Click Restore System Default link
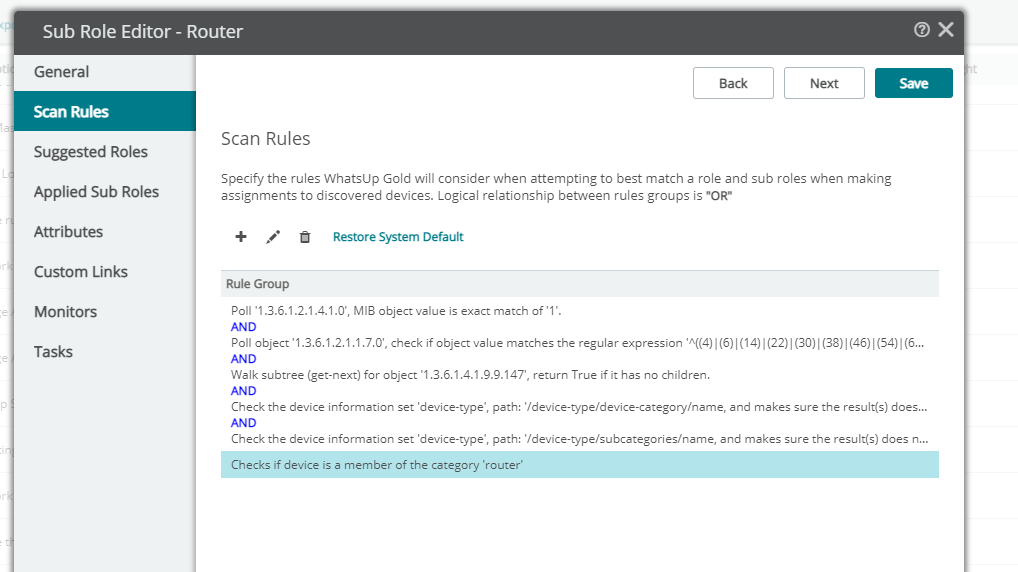 [398, 237]
